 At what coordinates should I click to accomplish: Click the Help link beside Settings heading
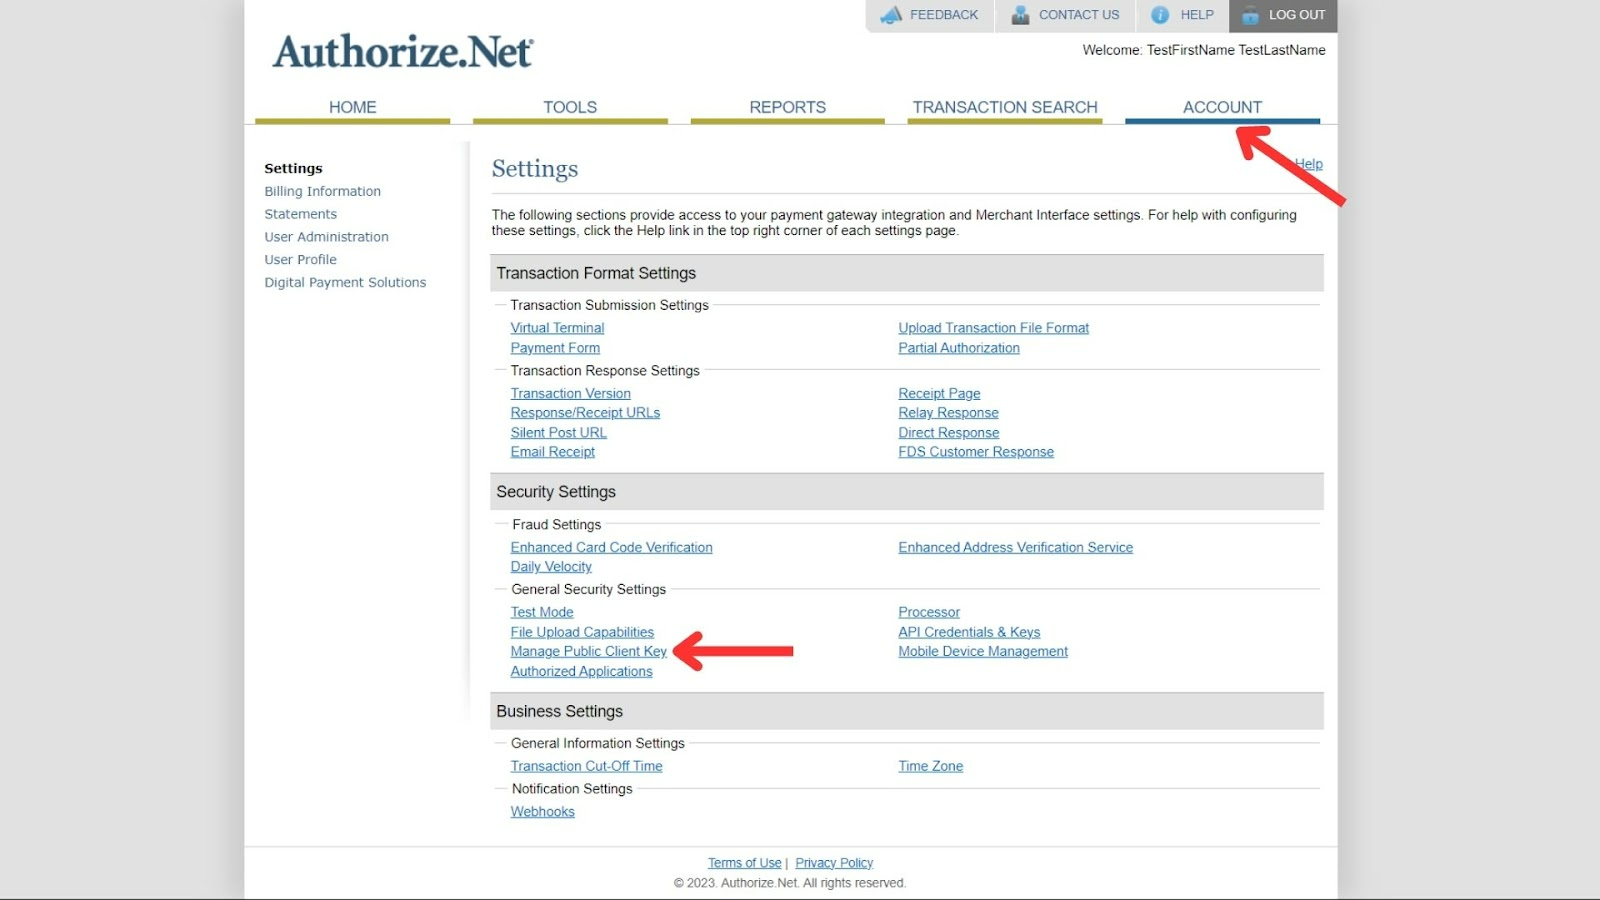pyautogui.click(x=1309, y=164)
